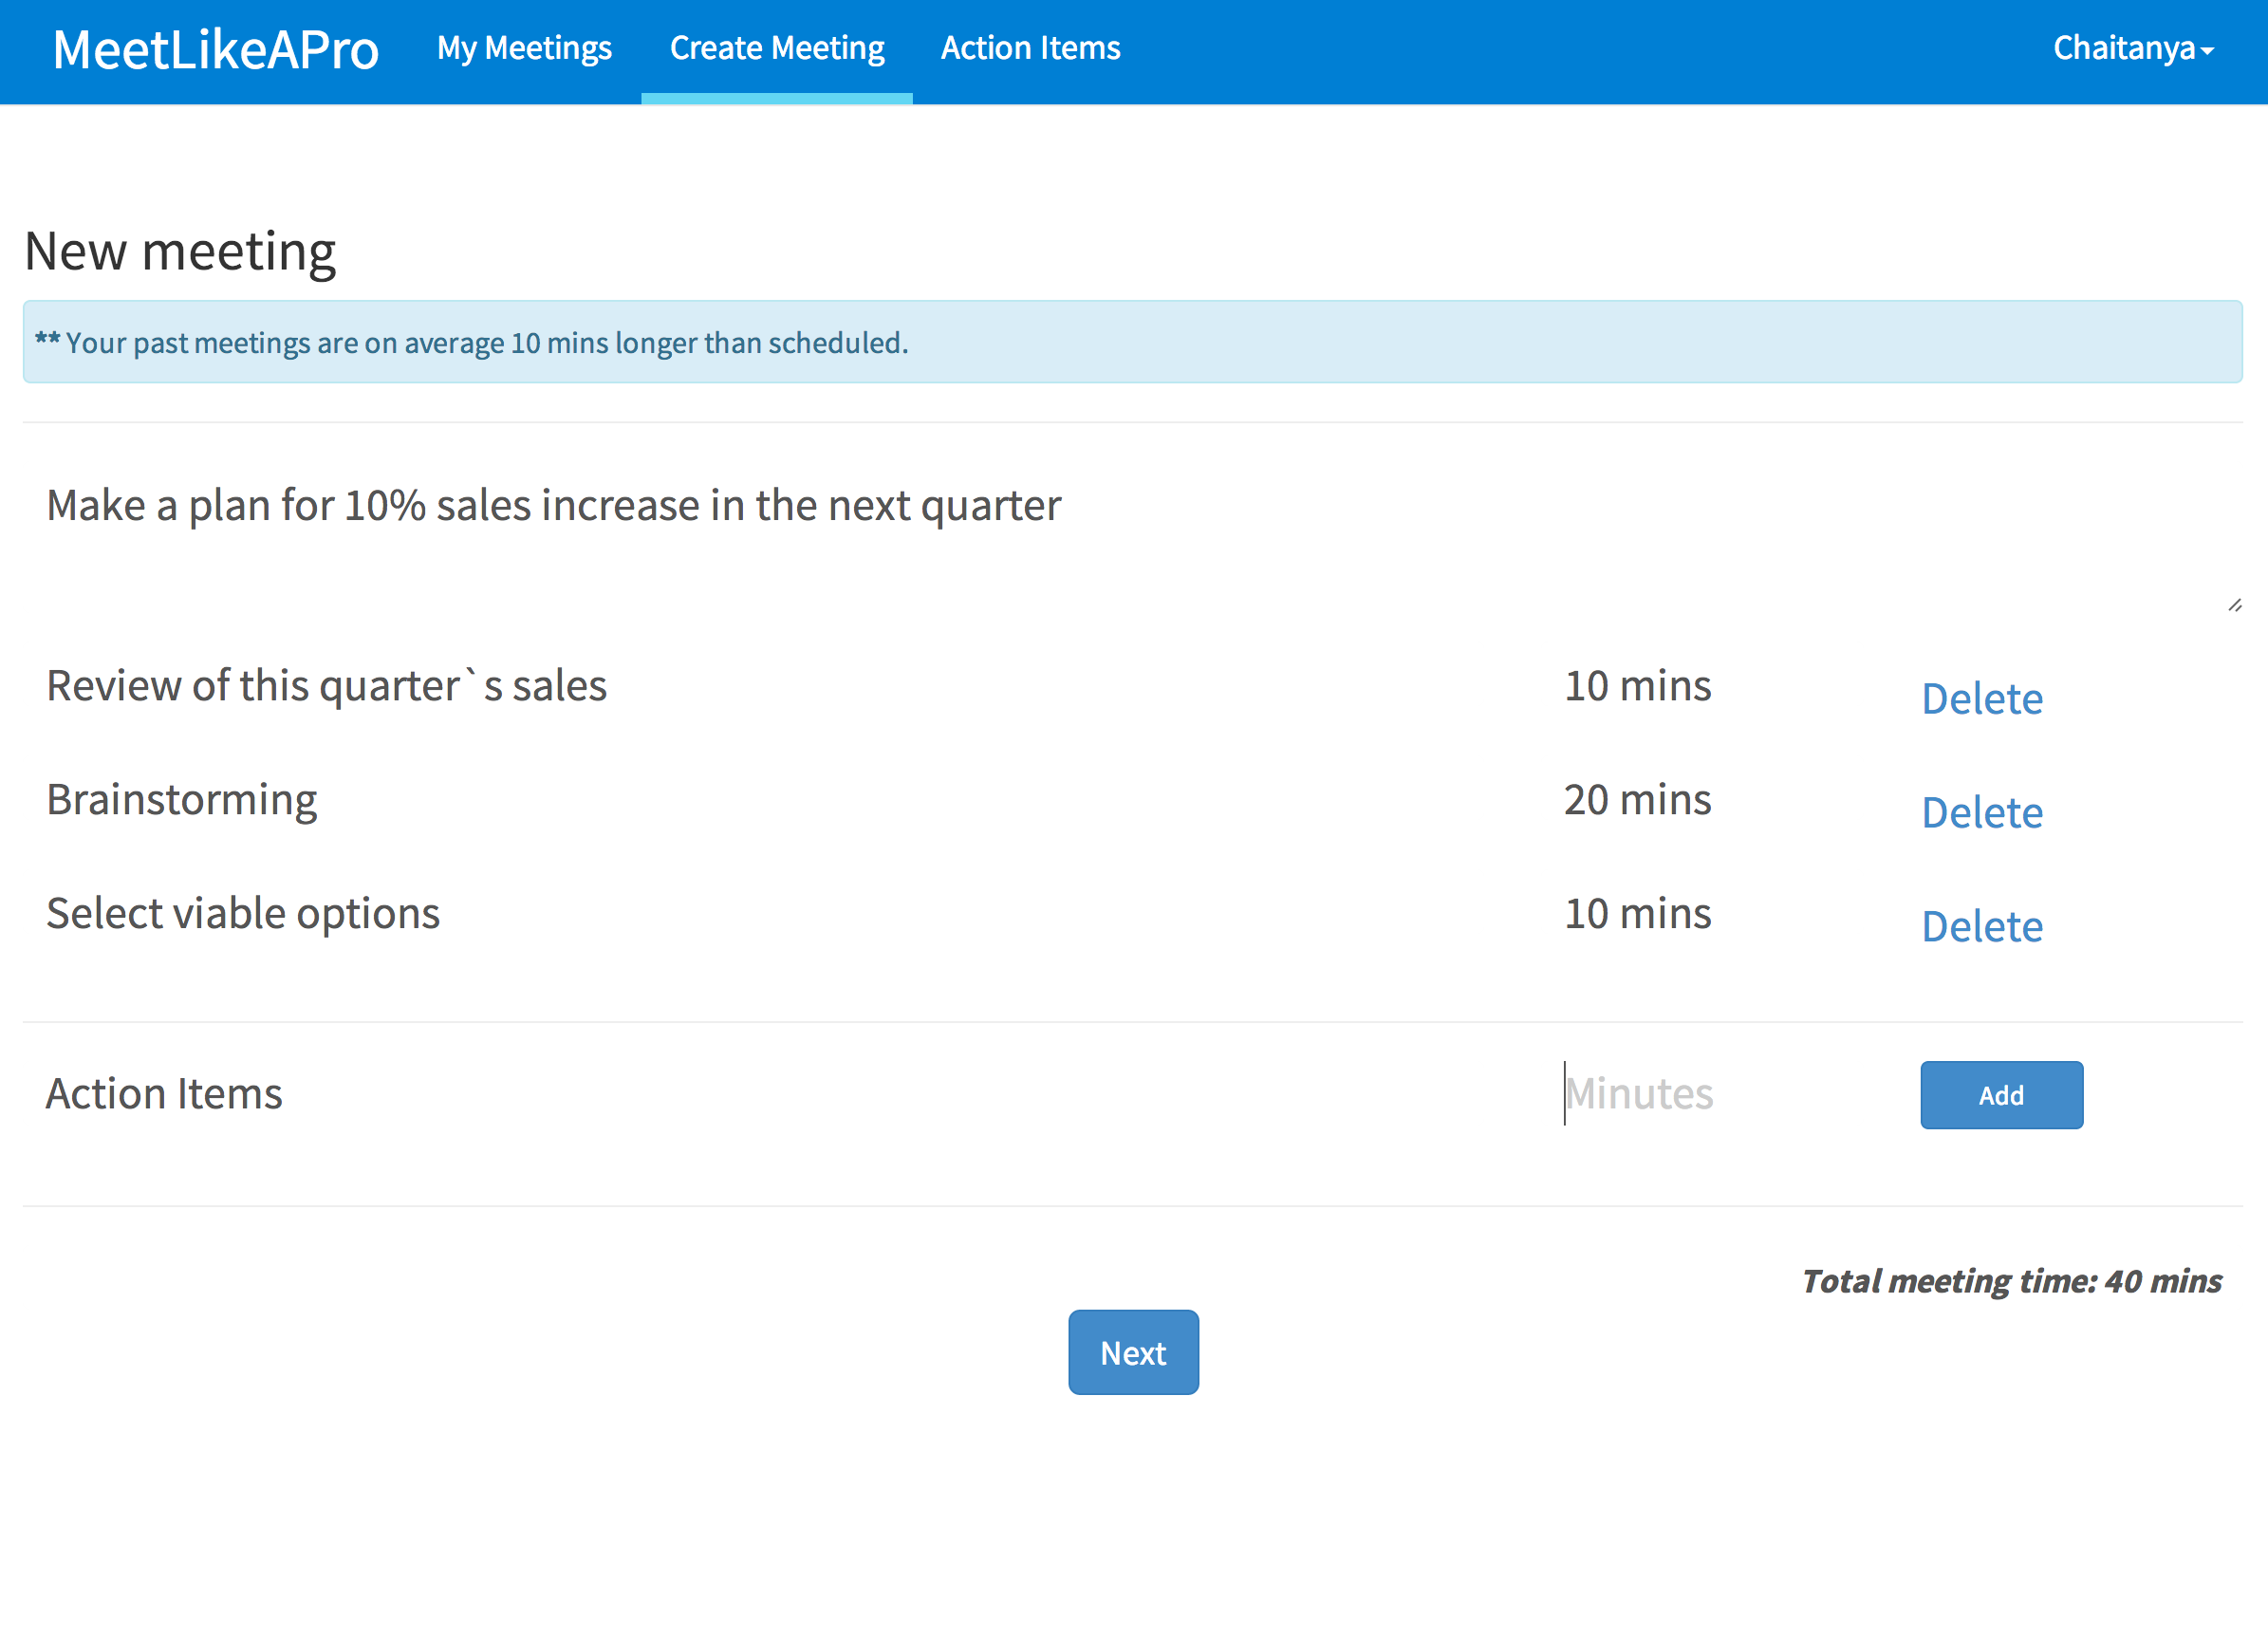The height and width of the screenshot is (1638, 2268).
Task: Expand the Chaitanya user dropdown
Action: (x=2132, y=48)
